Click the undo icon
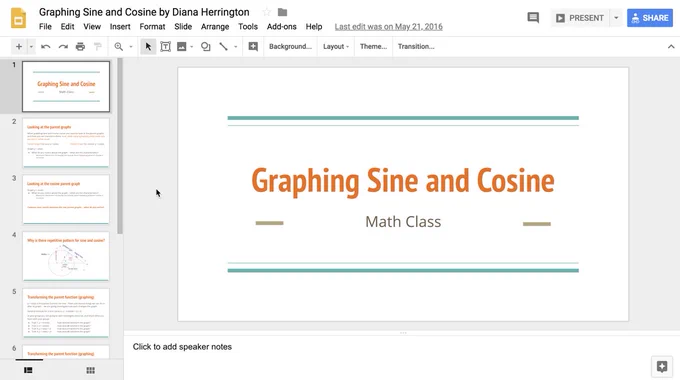The image size is (680, 380). point(46,46)
